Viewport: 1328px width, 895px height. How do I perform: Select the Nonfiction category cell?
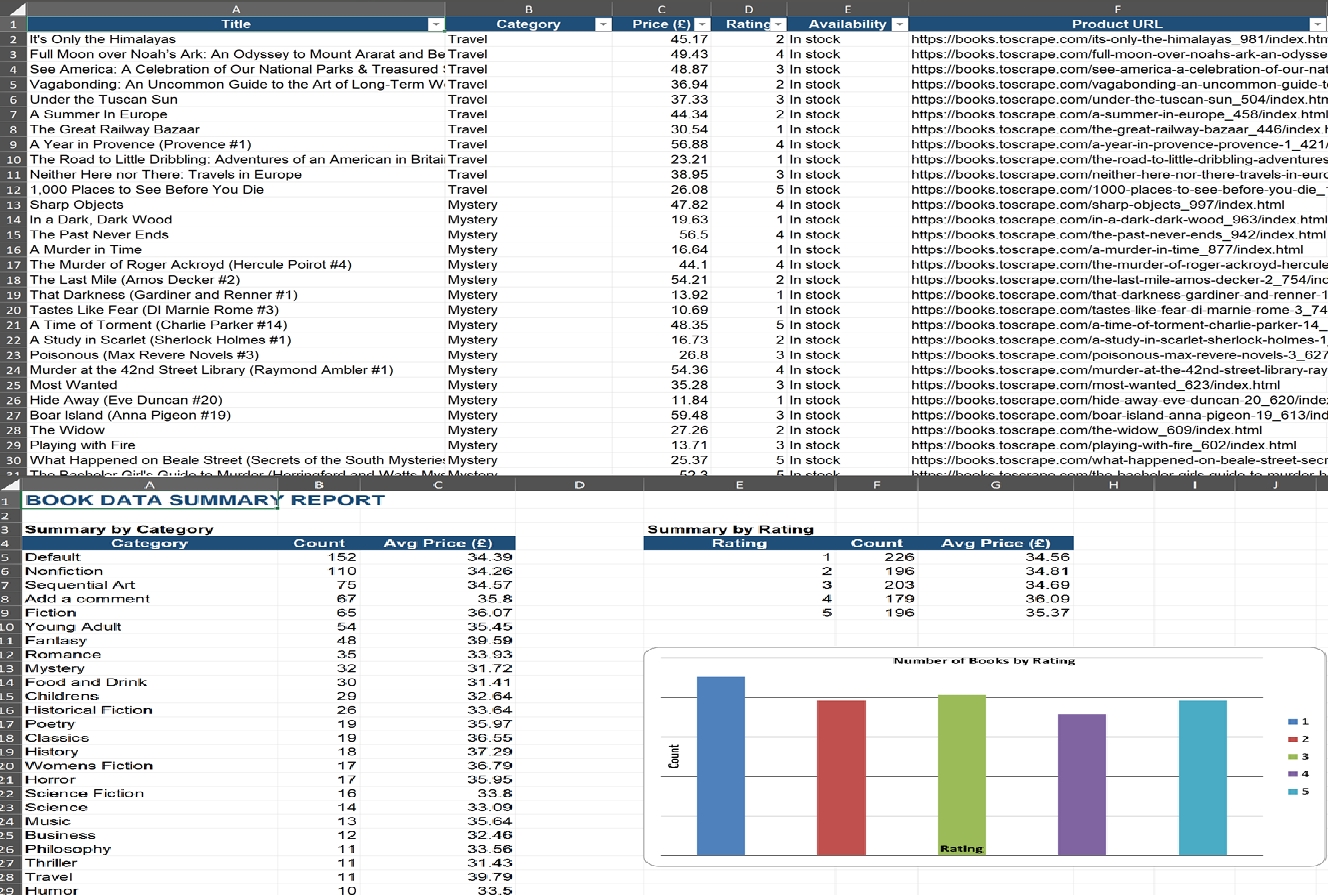[x=149, y=571]
